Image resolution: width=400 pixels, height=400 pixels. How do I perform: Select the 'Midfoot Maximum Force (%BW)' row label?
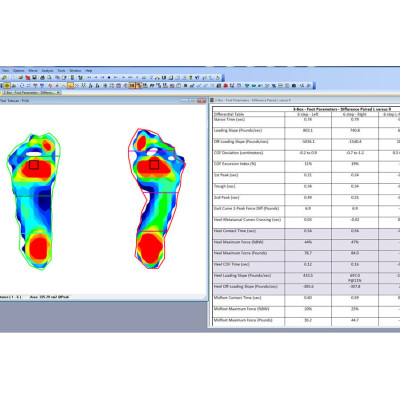[x=241, y=309]
